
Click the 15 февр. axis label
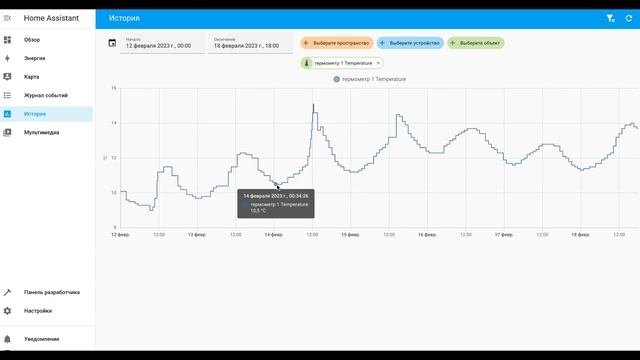pos(350,235)
